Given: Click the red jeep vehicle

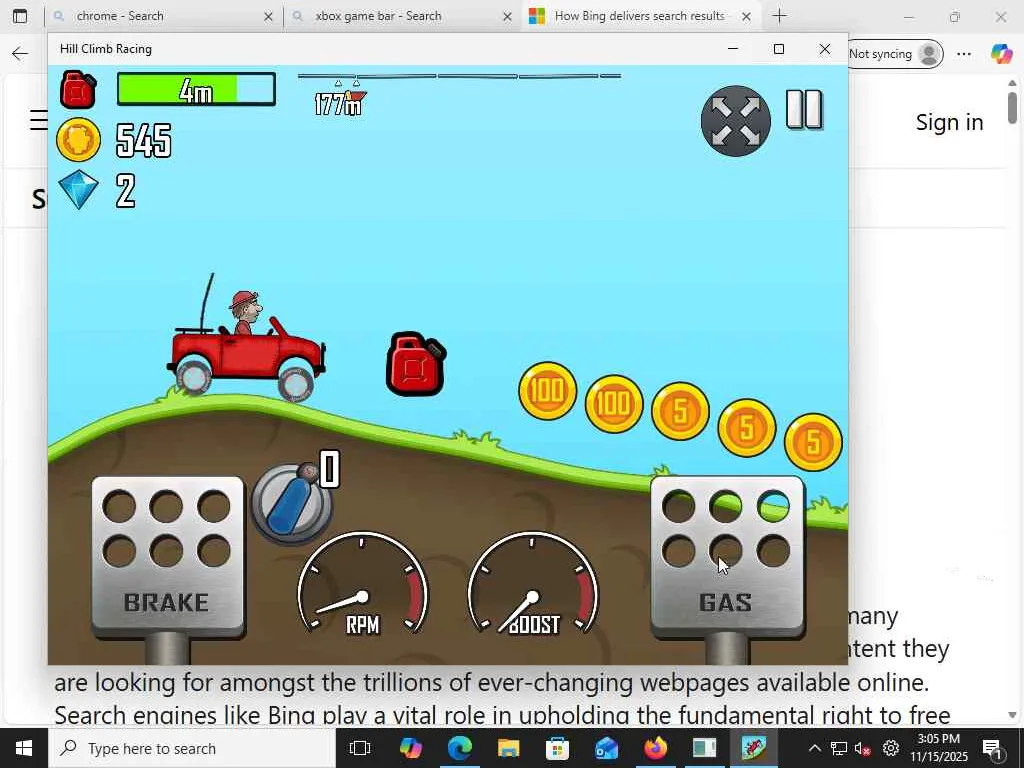Looking at the screenshot, I should pos(247,346).
